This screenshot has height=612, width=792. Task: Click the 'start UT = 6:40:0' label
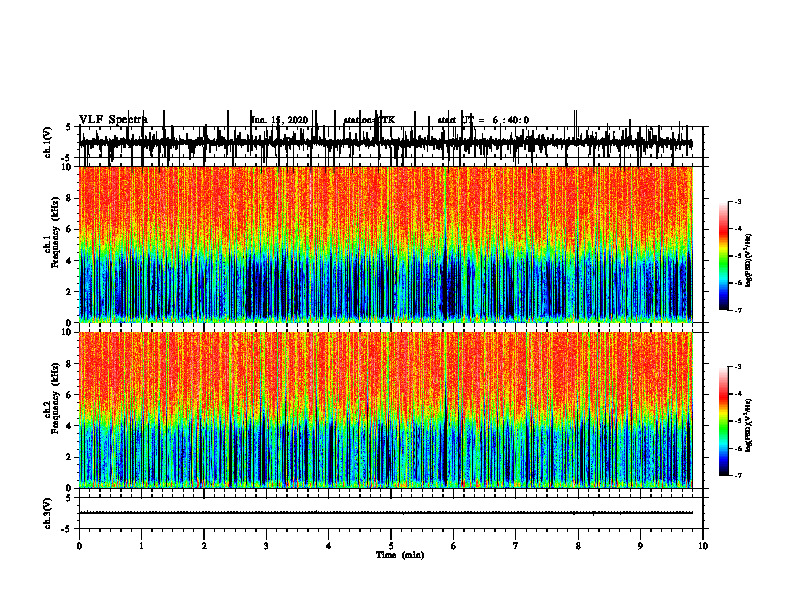[483, 120]
